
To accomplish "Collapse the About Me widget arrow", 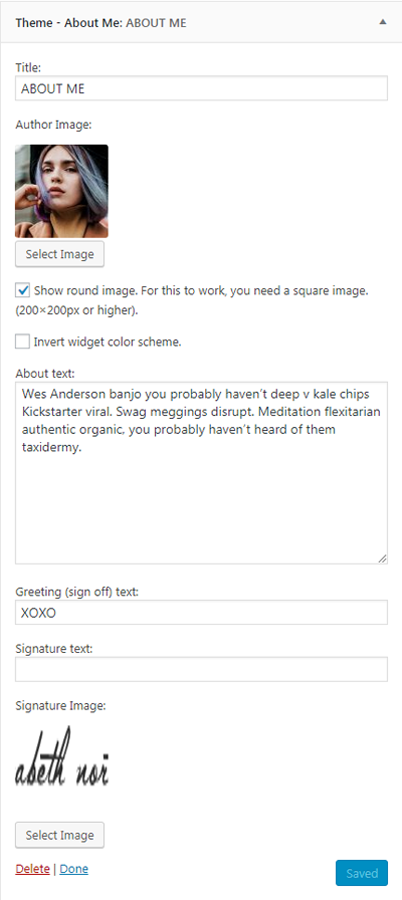I will [x=382, y=22].
